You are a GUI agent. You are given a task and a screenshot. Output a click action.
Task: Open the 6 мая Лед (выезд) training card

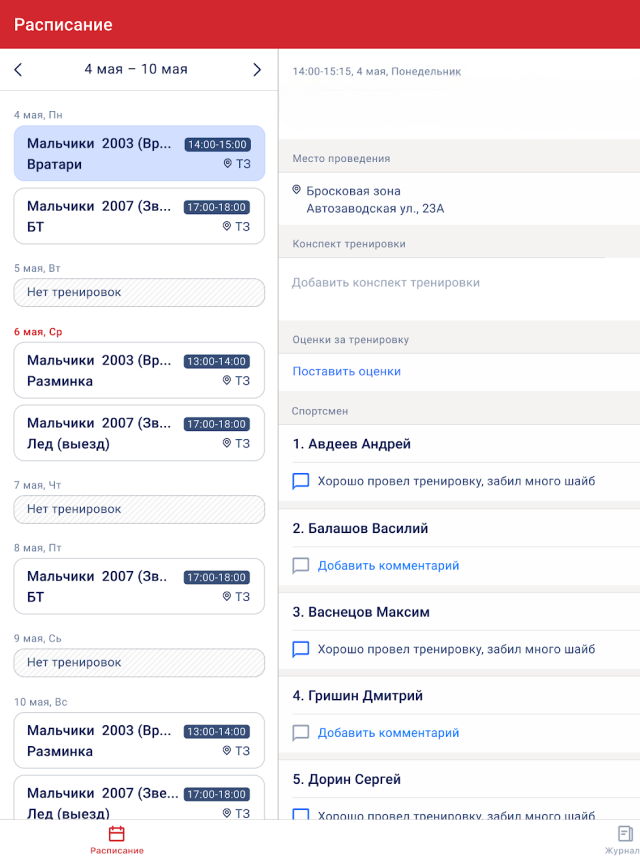click(139, 433)
